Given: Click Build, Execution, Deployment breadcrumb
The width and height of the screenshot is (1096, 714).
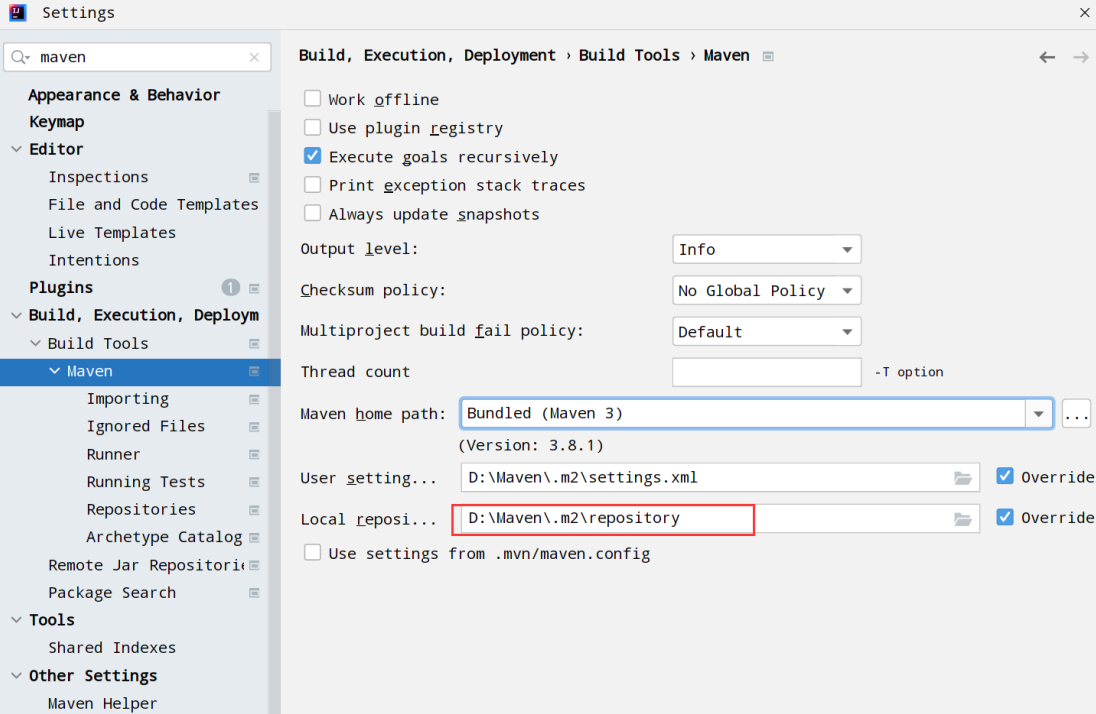Looking at the screenshot, I should pyautogui.click(x=427, y=56).
